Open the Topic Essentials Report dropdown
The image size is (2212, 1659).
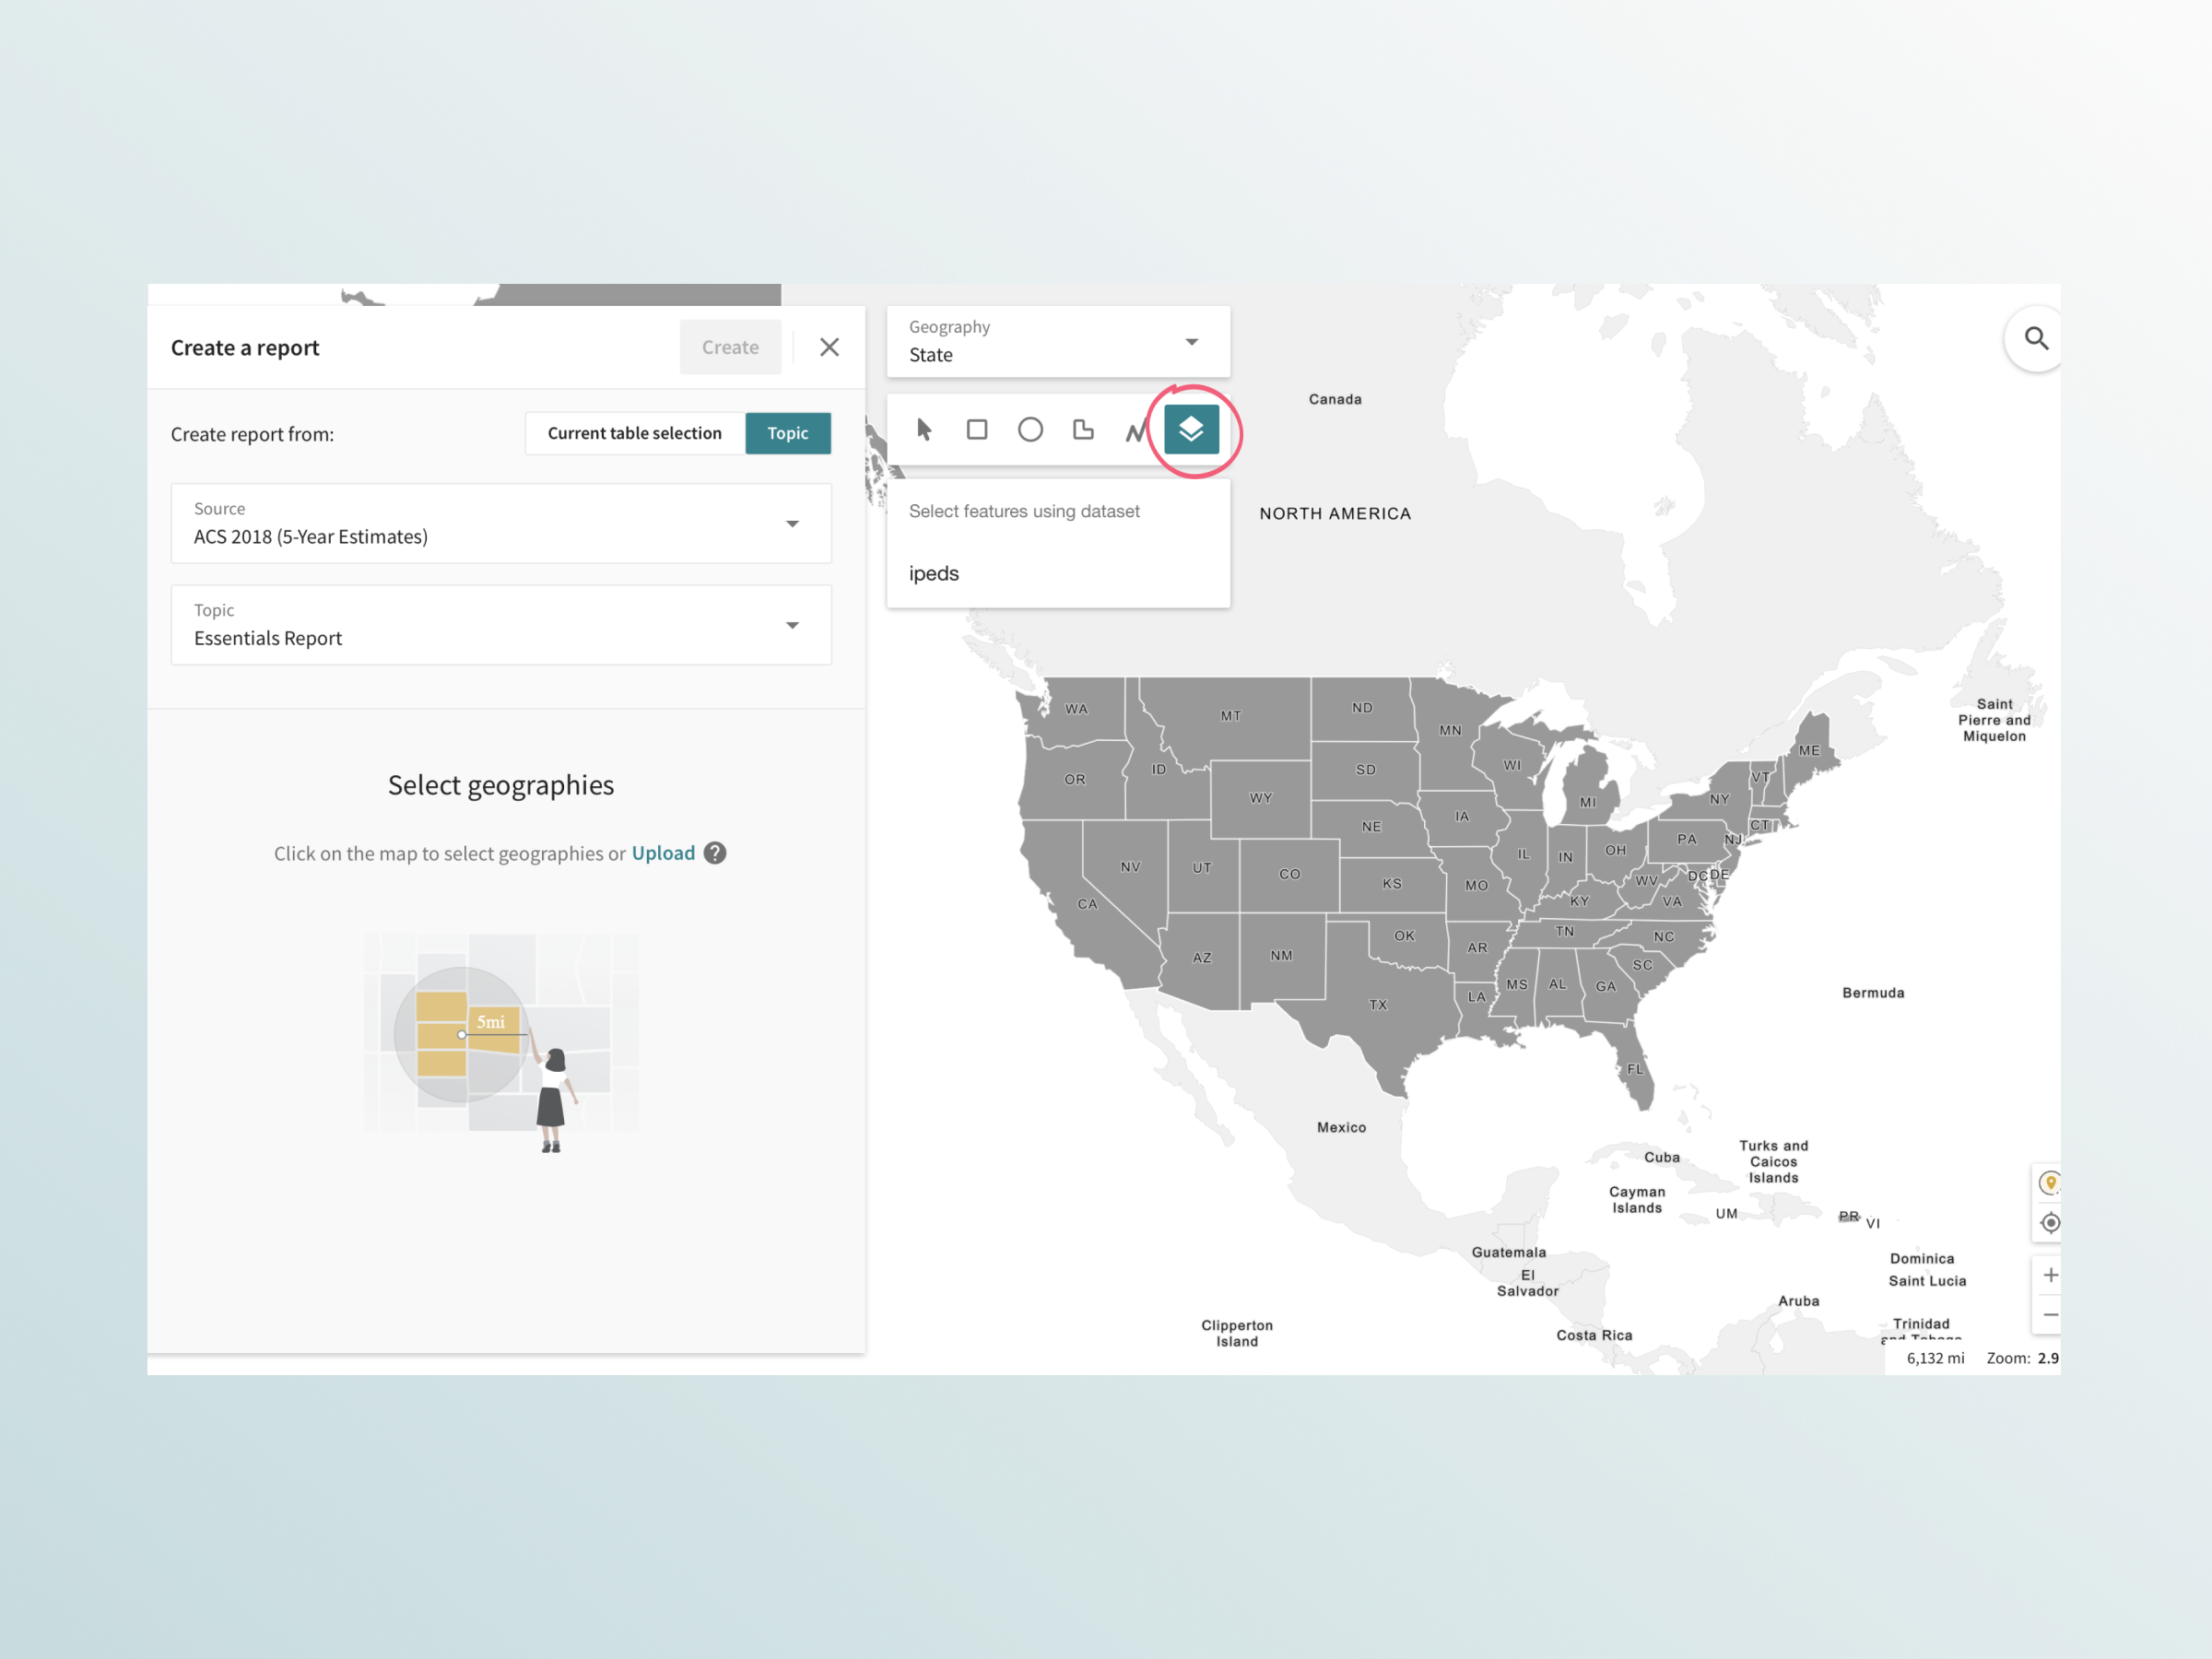click(500, 625)
